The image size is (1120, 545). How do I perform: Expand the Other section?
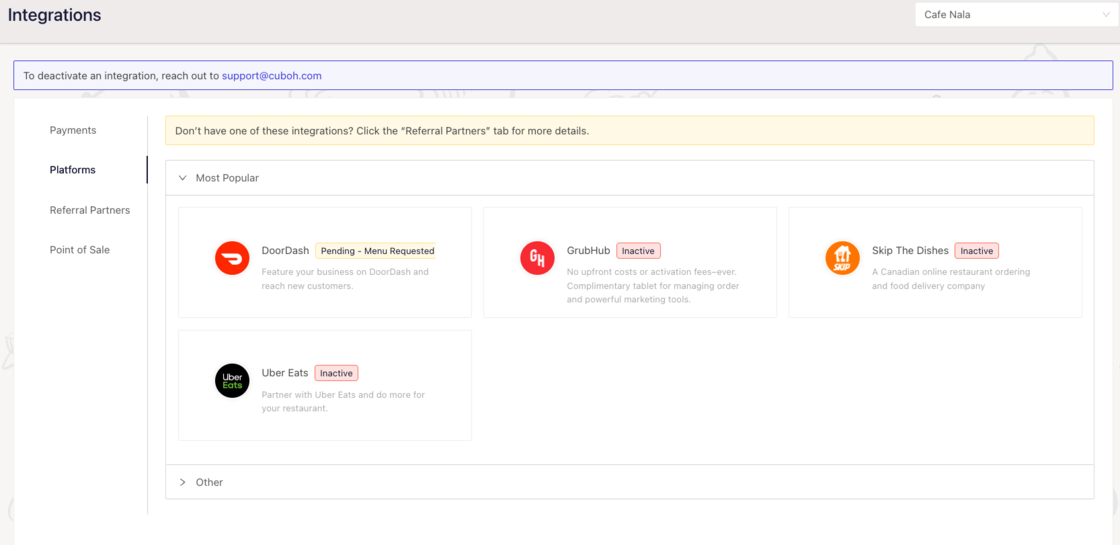(183, 482)
